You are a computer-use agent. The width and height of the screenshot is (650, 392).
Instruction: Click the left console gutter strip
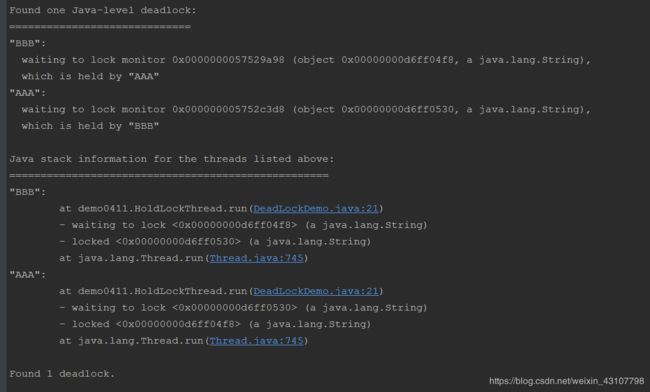tap(3, 196)
